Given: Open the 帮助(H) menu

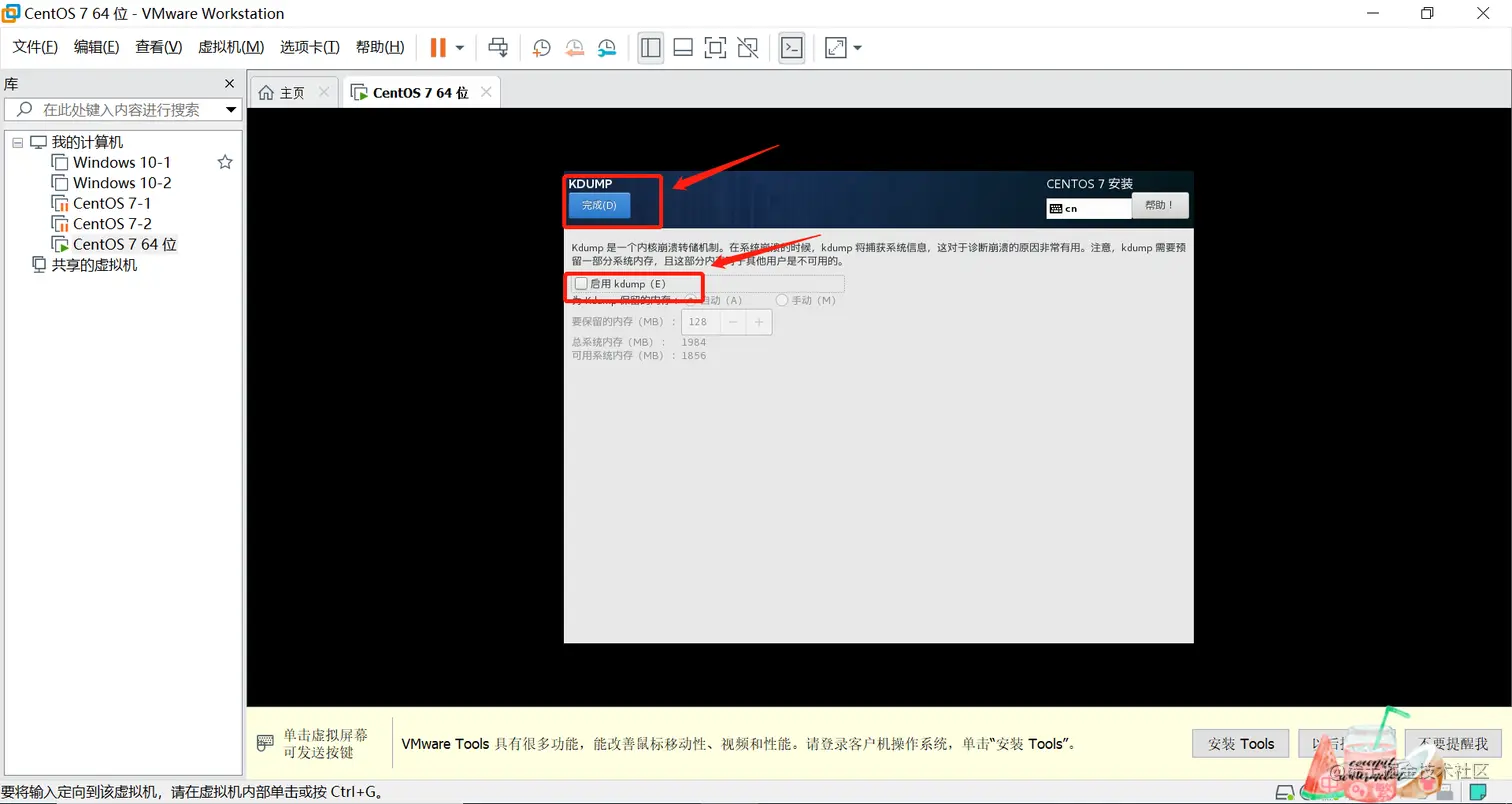Looking at the screenshot, I should click(380, 47).
